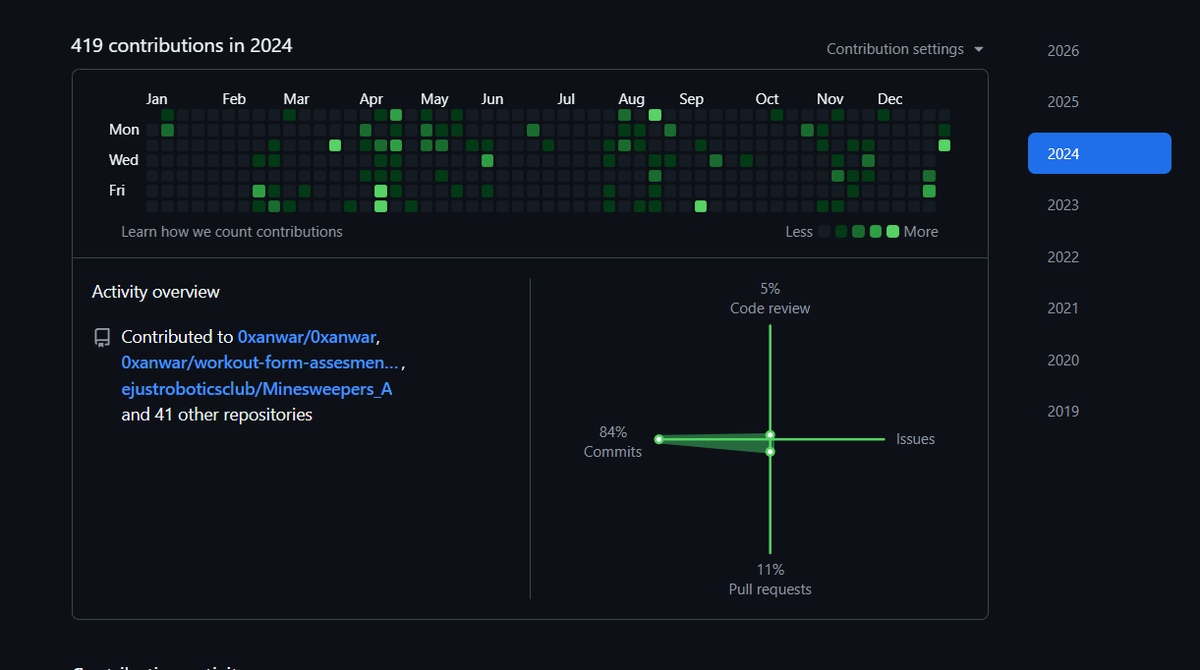Click the Commits data point on the chart

[659, 439]
